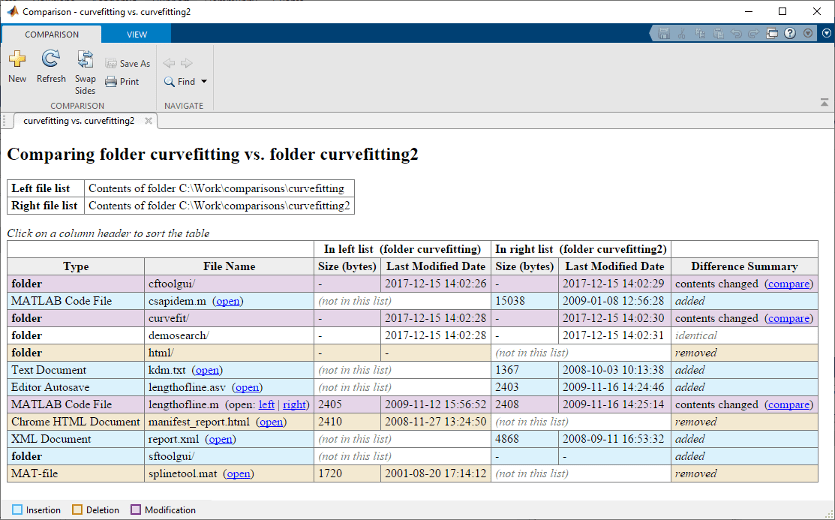Sort by right list Size (bytes) header
This screenshot has height=520, width=835.
coord(525,266)
